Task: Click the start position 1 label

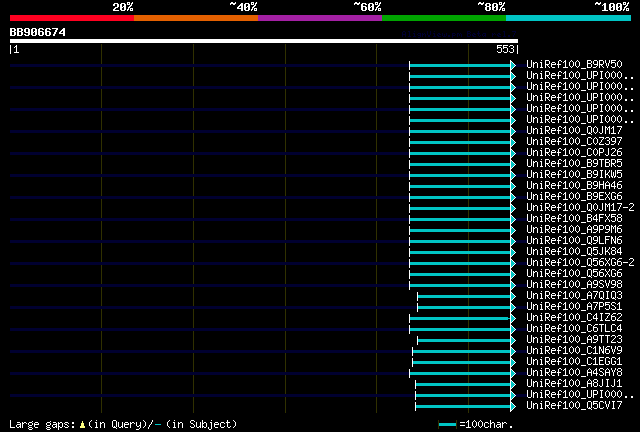Action: [x=16, y=49]
